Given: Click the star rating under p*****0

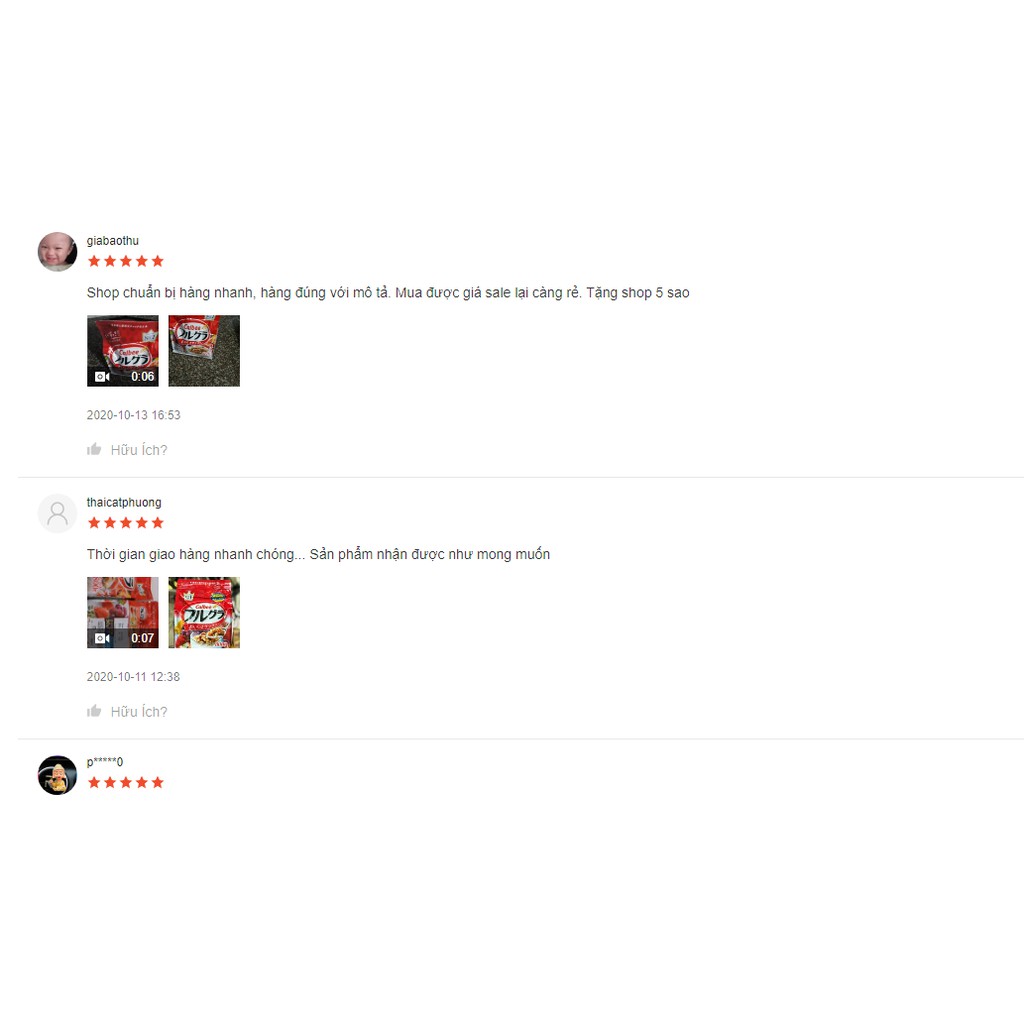Looking at the screenshot, I should click(125, 782).
